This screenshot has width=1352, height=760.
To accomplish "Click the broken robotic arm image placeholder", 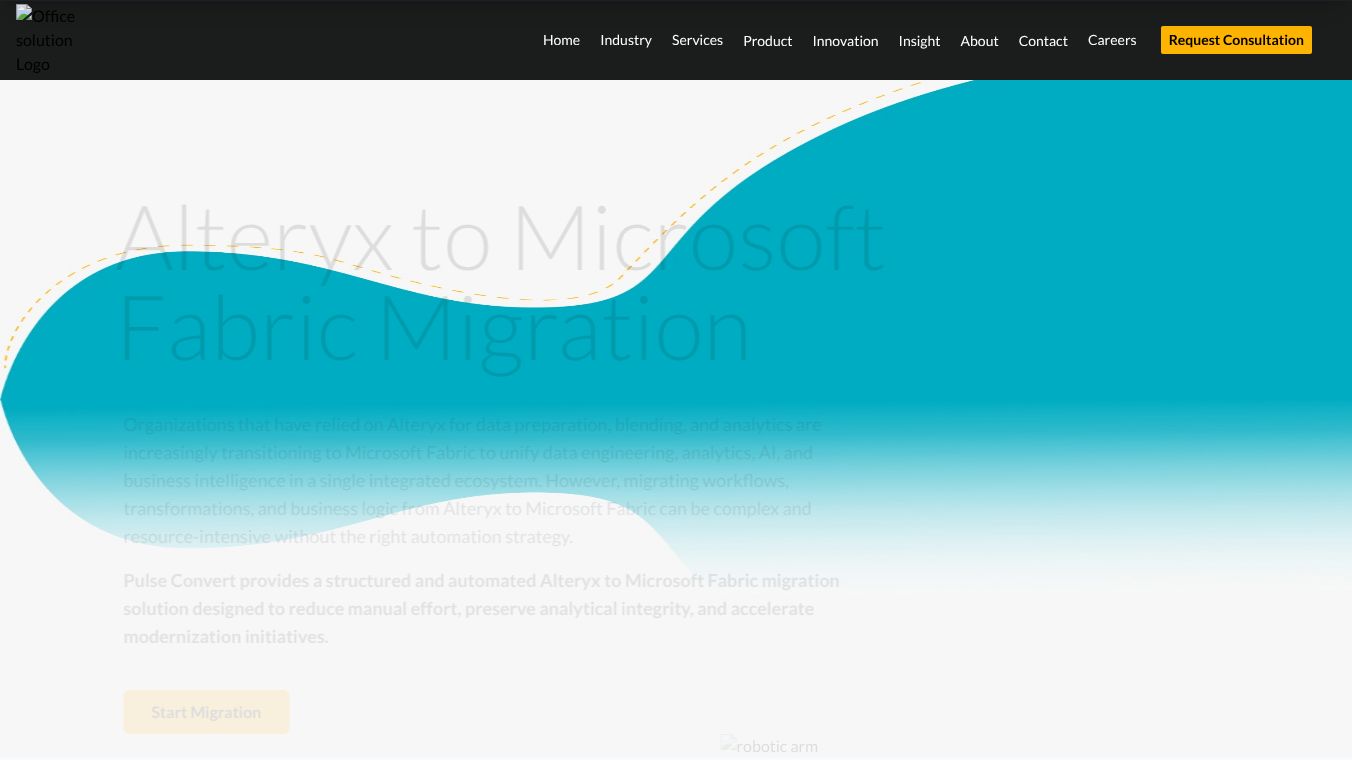I will [769, 746].
